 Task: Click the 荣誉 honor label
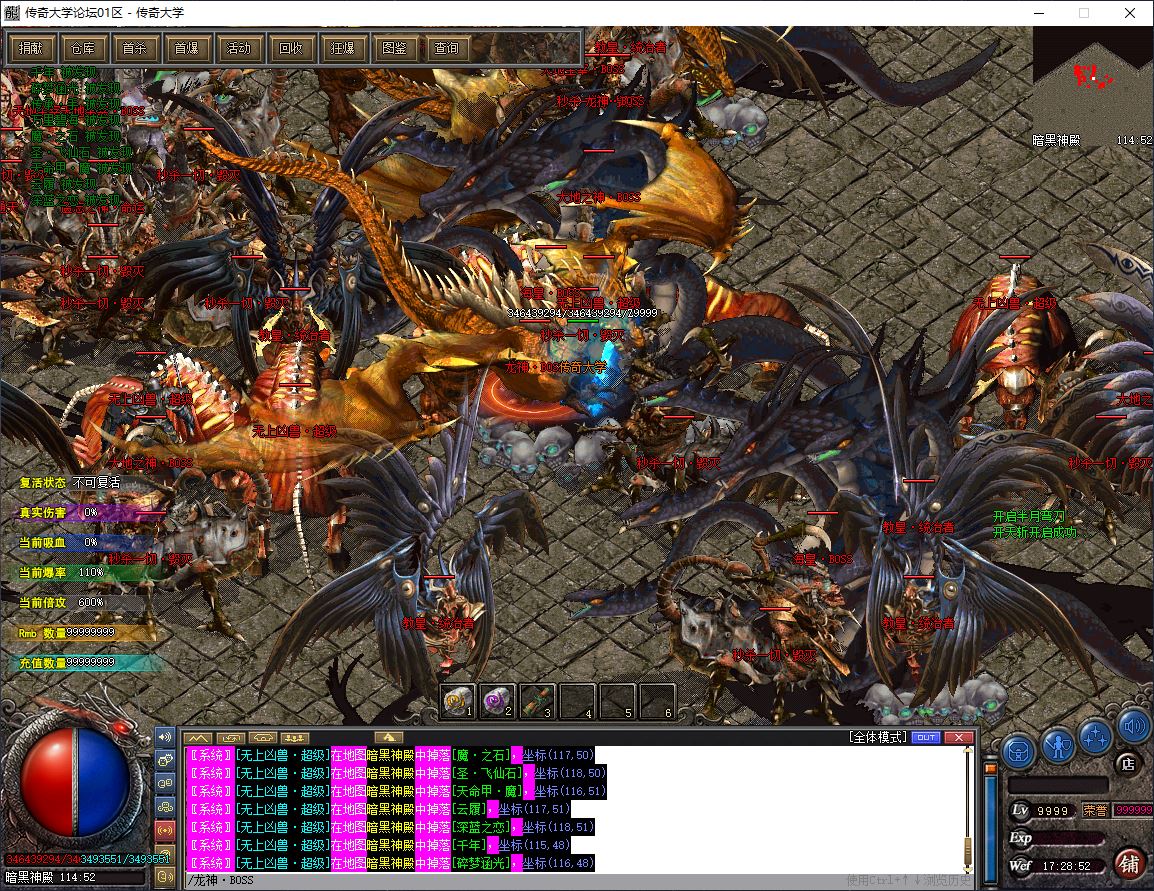click(x=1094, y=811)
